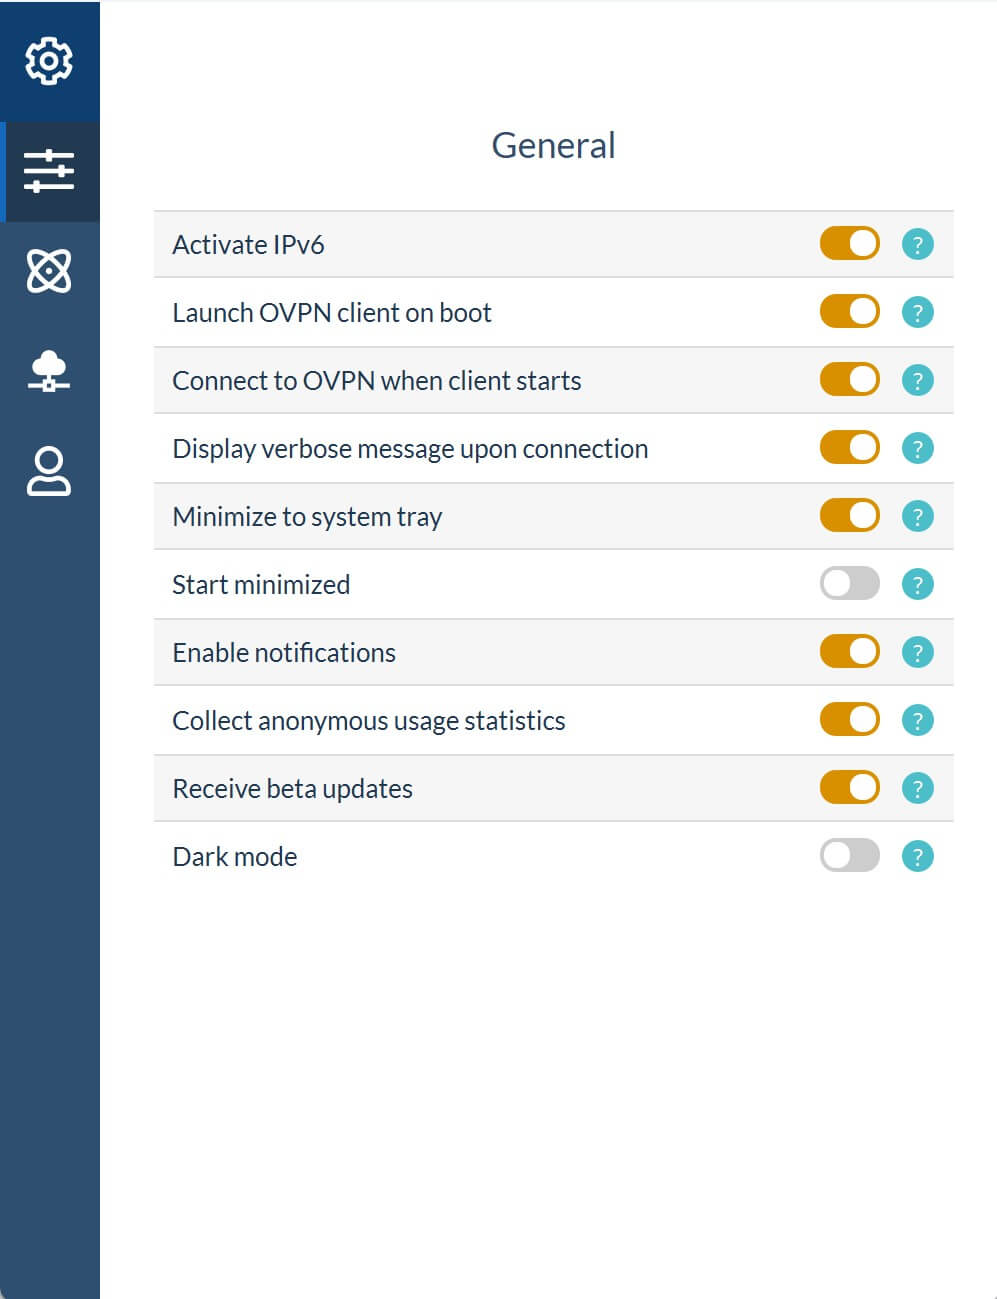Select the General sliders icon in sidebar
997x1299 pixels.
[49, 171]
